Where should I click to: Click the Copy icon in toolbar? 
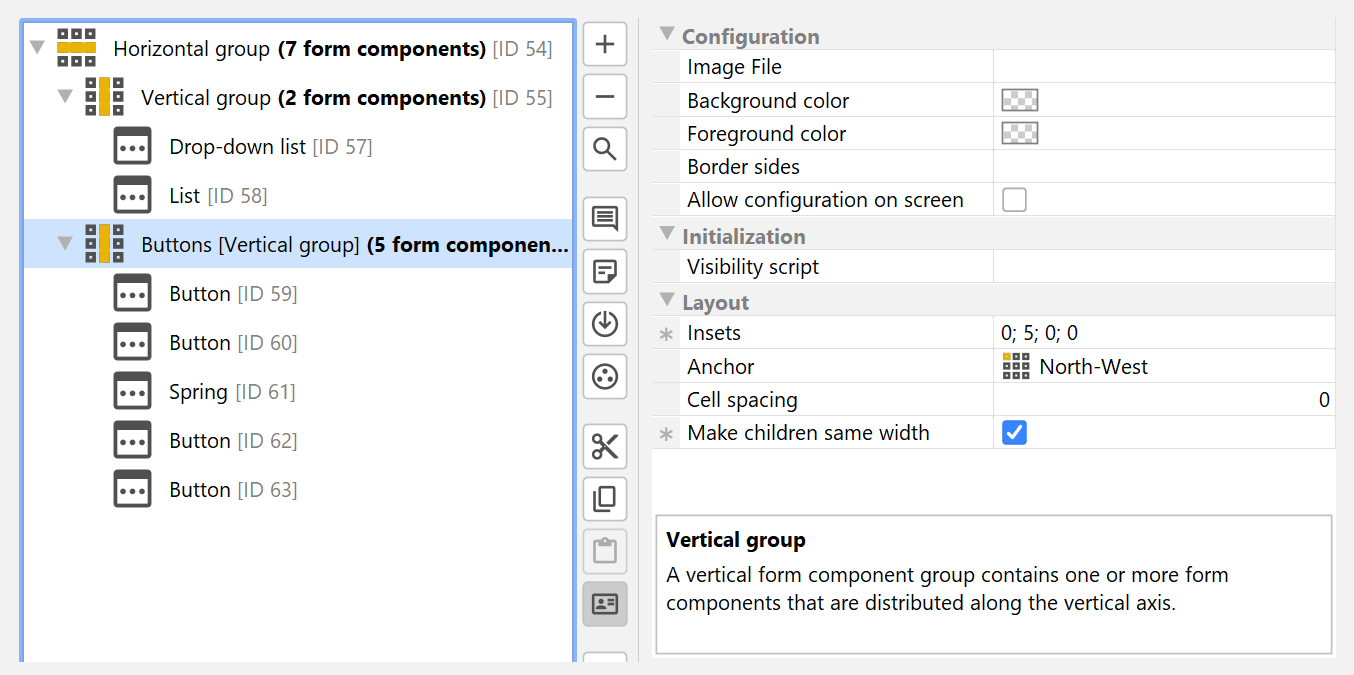(605, 499)
